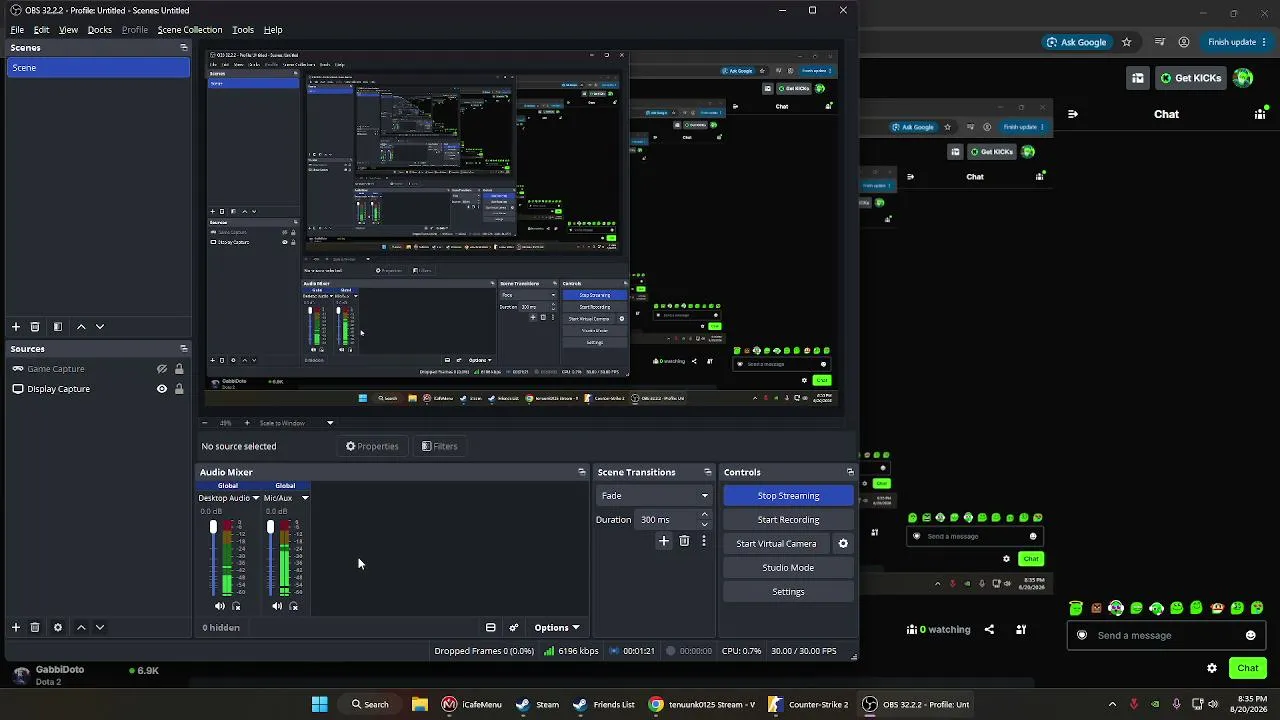Screen dimensions: 1280x720
Task: Toggle monitoring for Desktop Audio
Action: coord(237,606)
